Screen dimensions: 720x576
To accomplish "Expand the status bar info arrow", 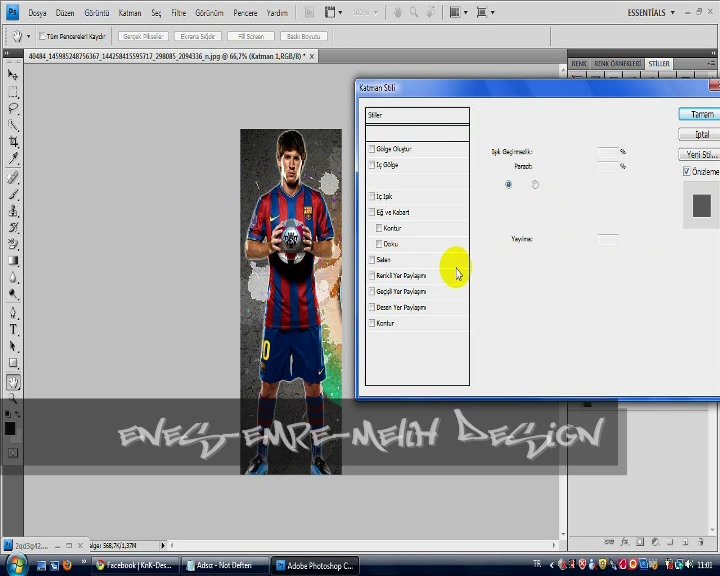I will [x=163, y=545].
